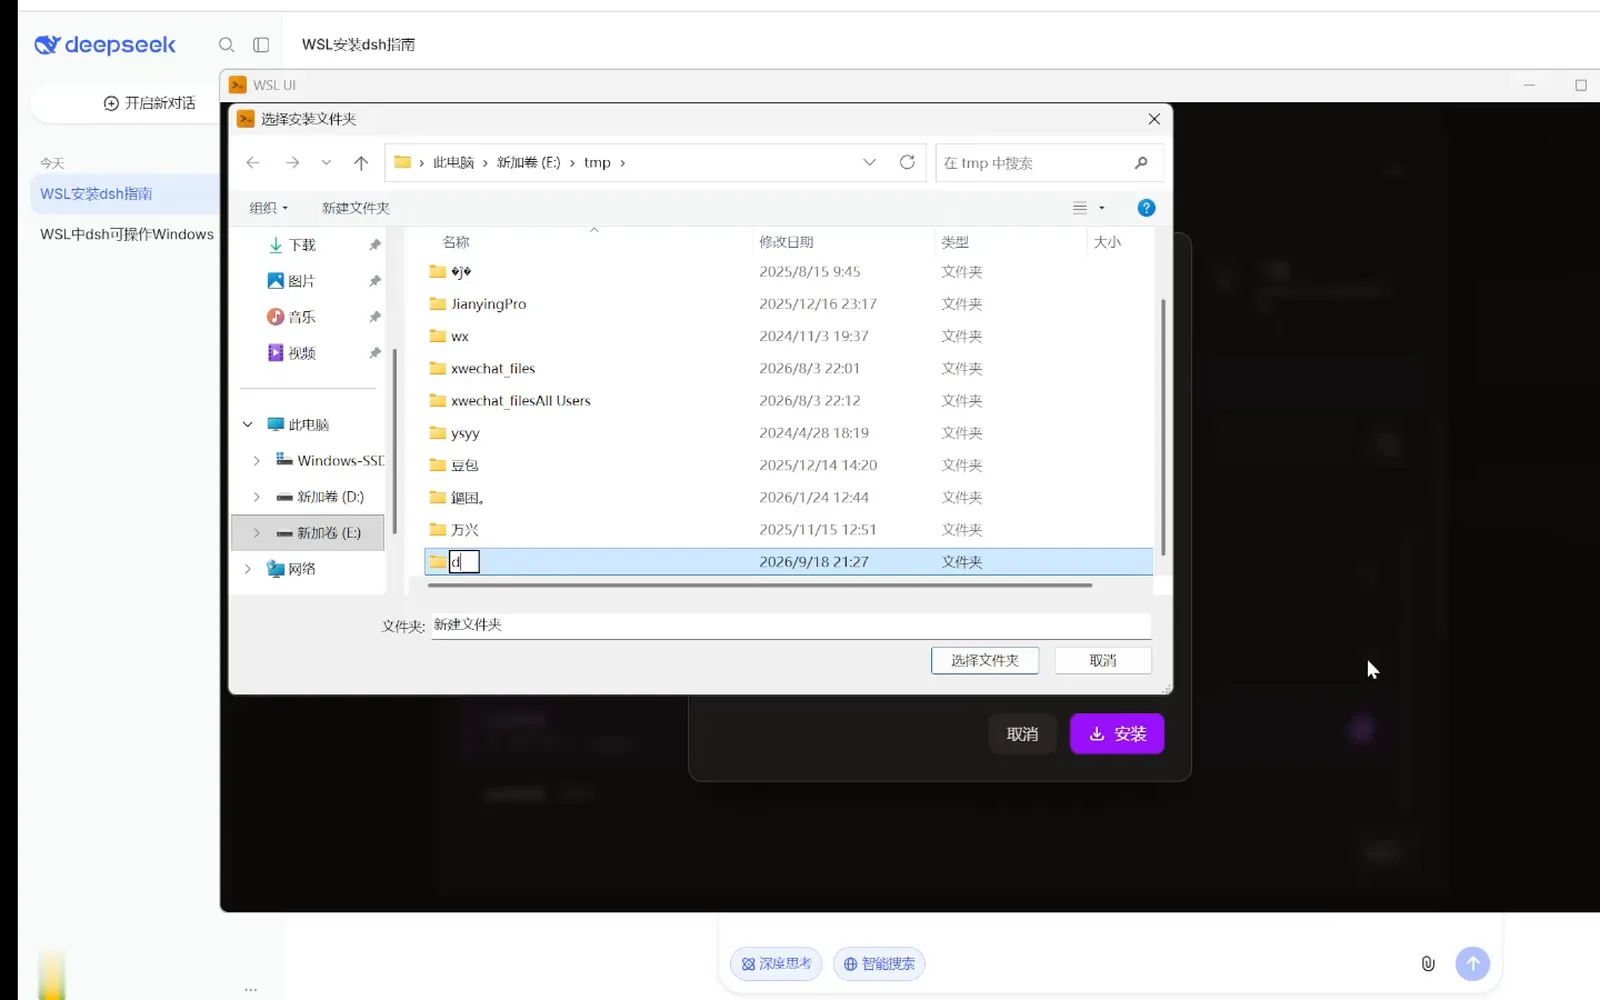
Task: Start a new chat with 开启新对话
Action: tap(149, 103)
